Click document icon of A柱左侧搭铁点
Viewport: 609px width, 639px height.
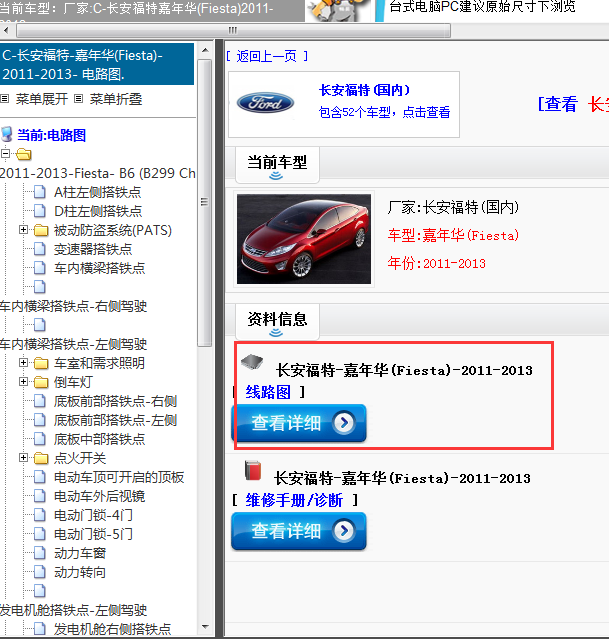pos(40,192)
